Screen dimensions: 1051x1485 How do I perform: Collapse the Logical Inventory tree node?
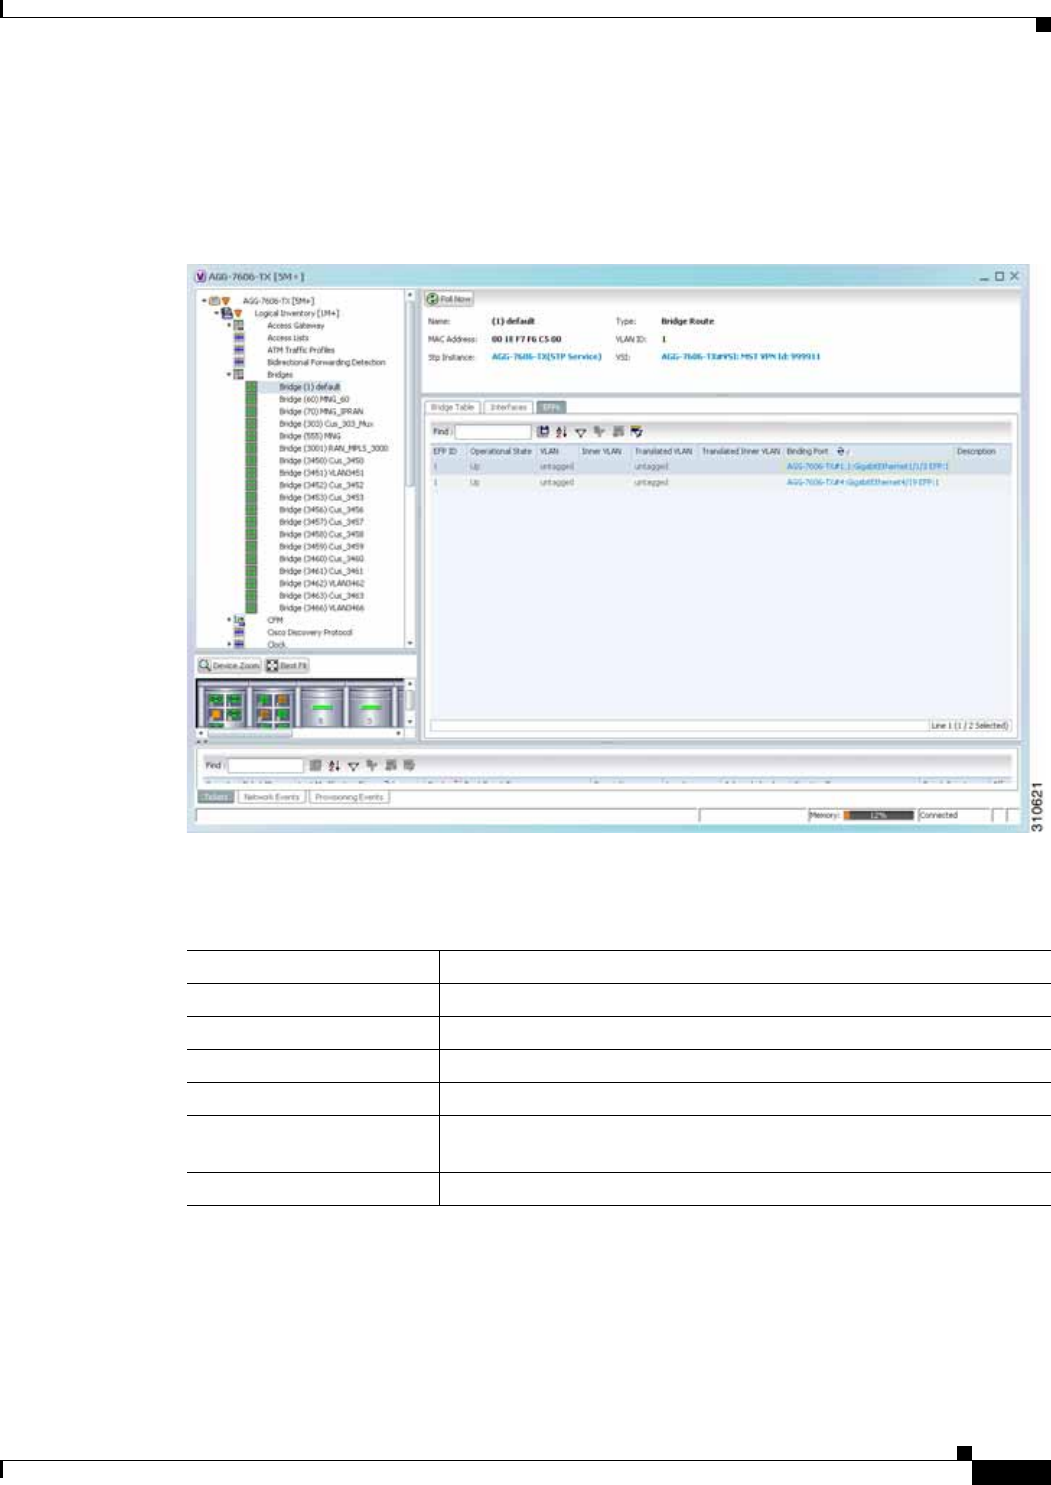tap(216, 313)
